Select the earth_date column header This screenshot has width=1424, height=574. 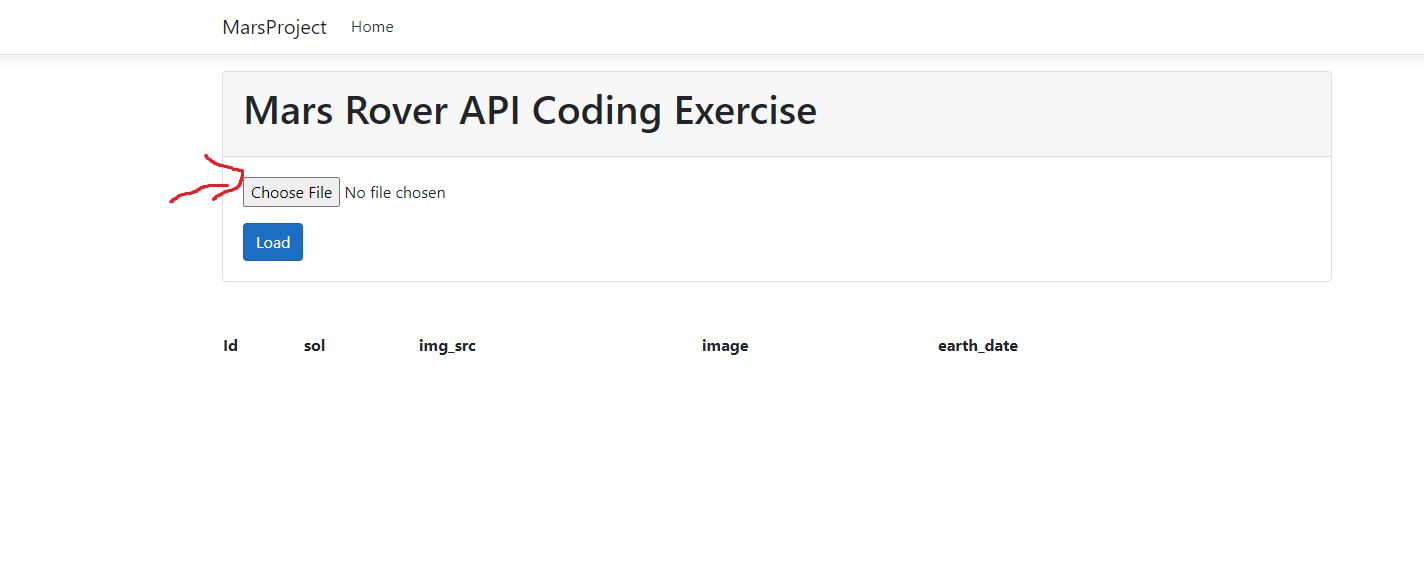pos(978,346)
